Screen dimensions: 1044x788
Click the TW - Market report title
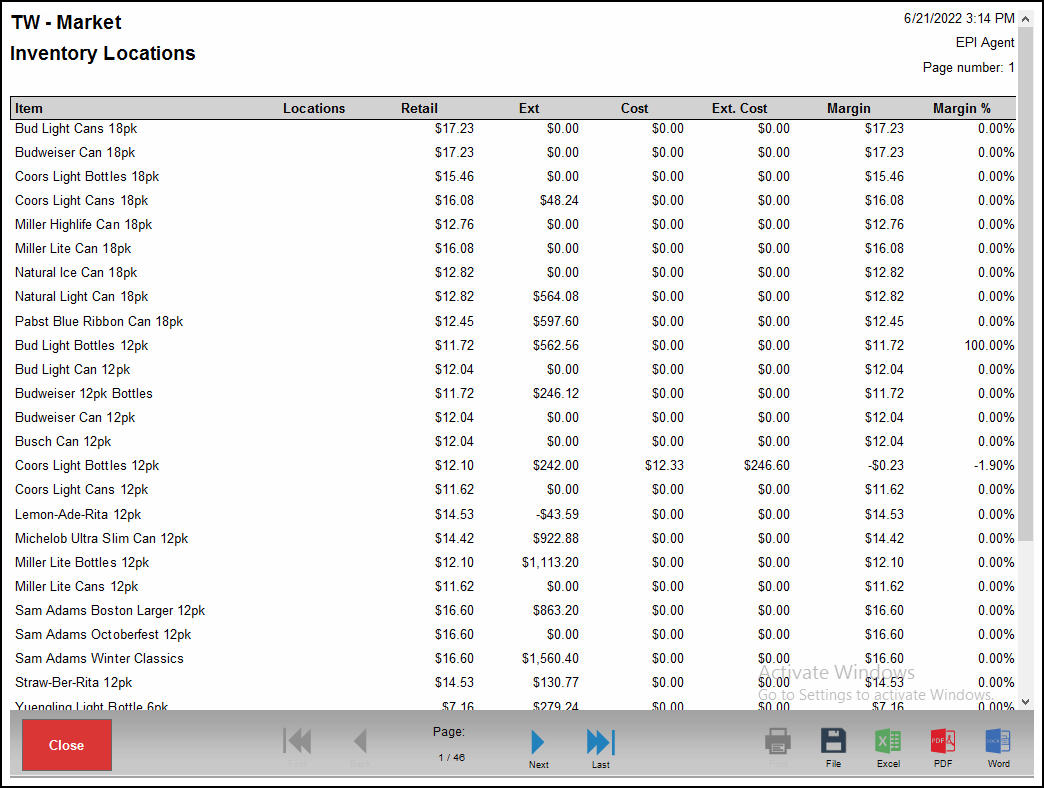pos(67,22)
